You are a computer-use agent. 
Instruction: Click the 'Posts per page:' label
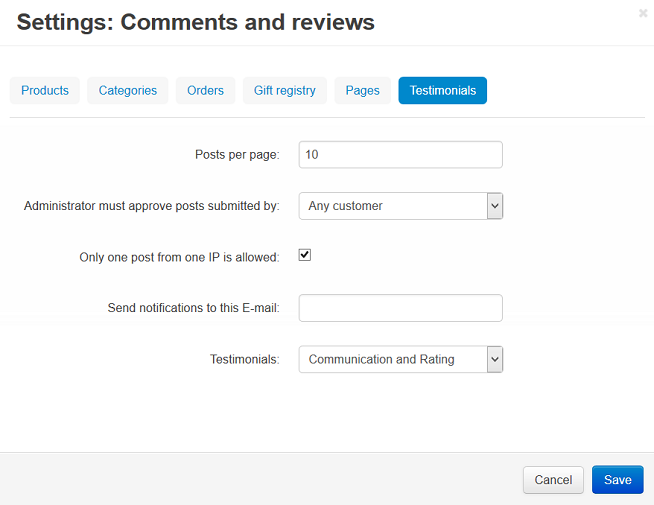pyautogui.click(x=237, y=155)
